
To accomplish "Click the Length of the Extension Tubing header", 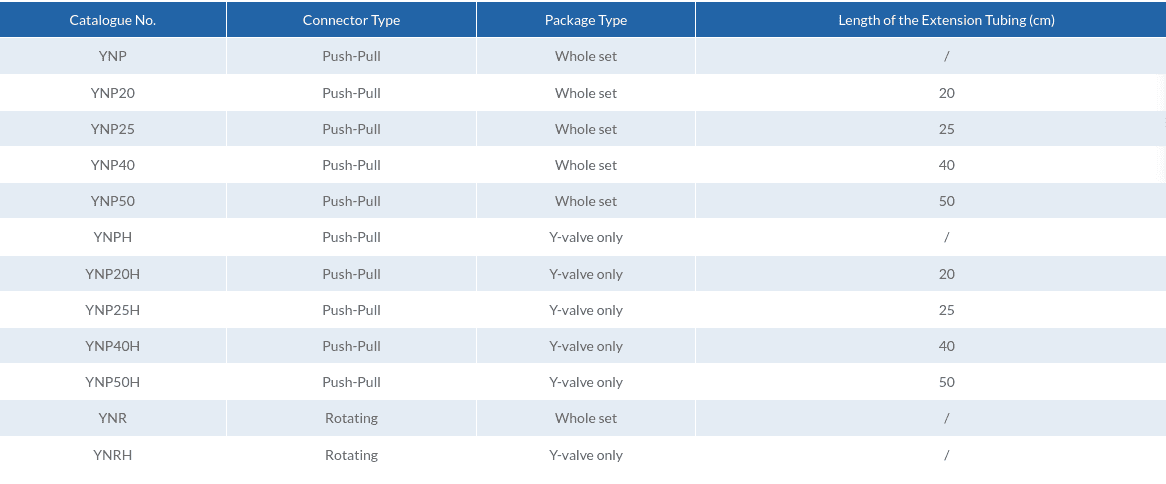I will pyautogui.click(x=946, y=20).
